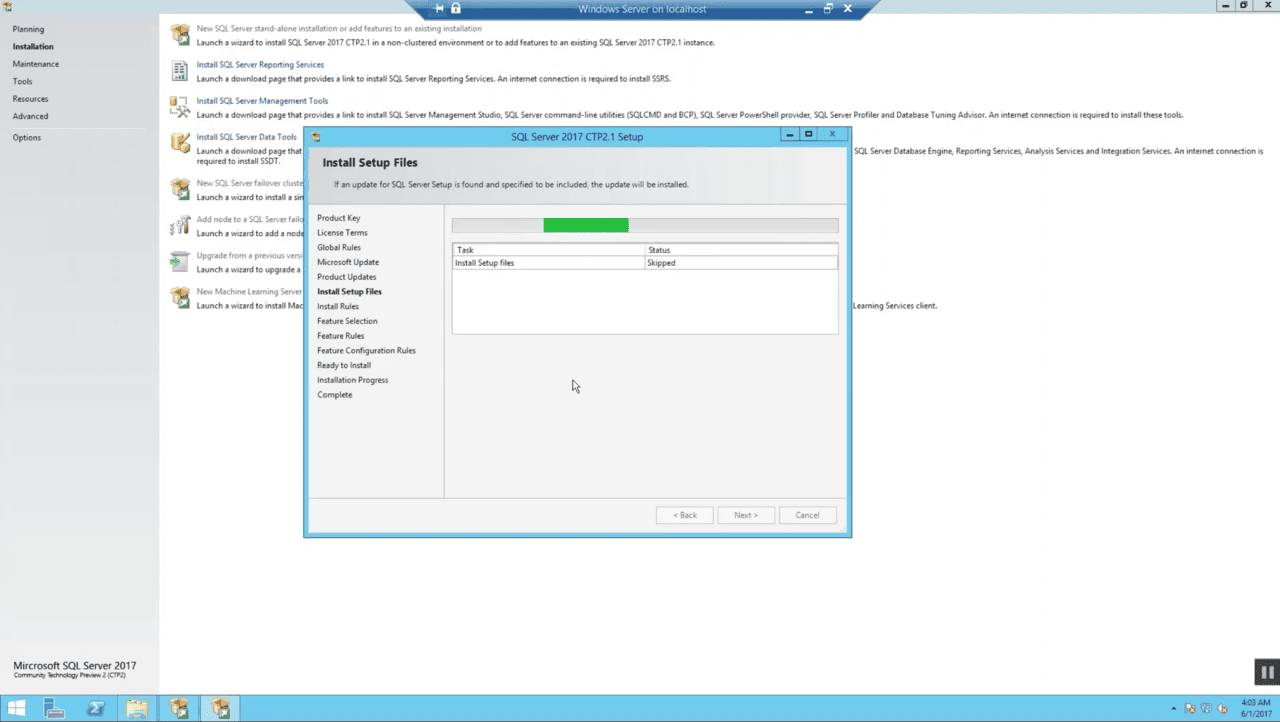Screen dimensions: 1280x722
Task: Click the SQL Server Setup title bar icon
Action: [316, 136]
